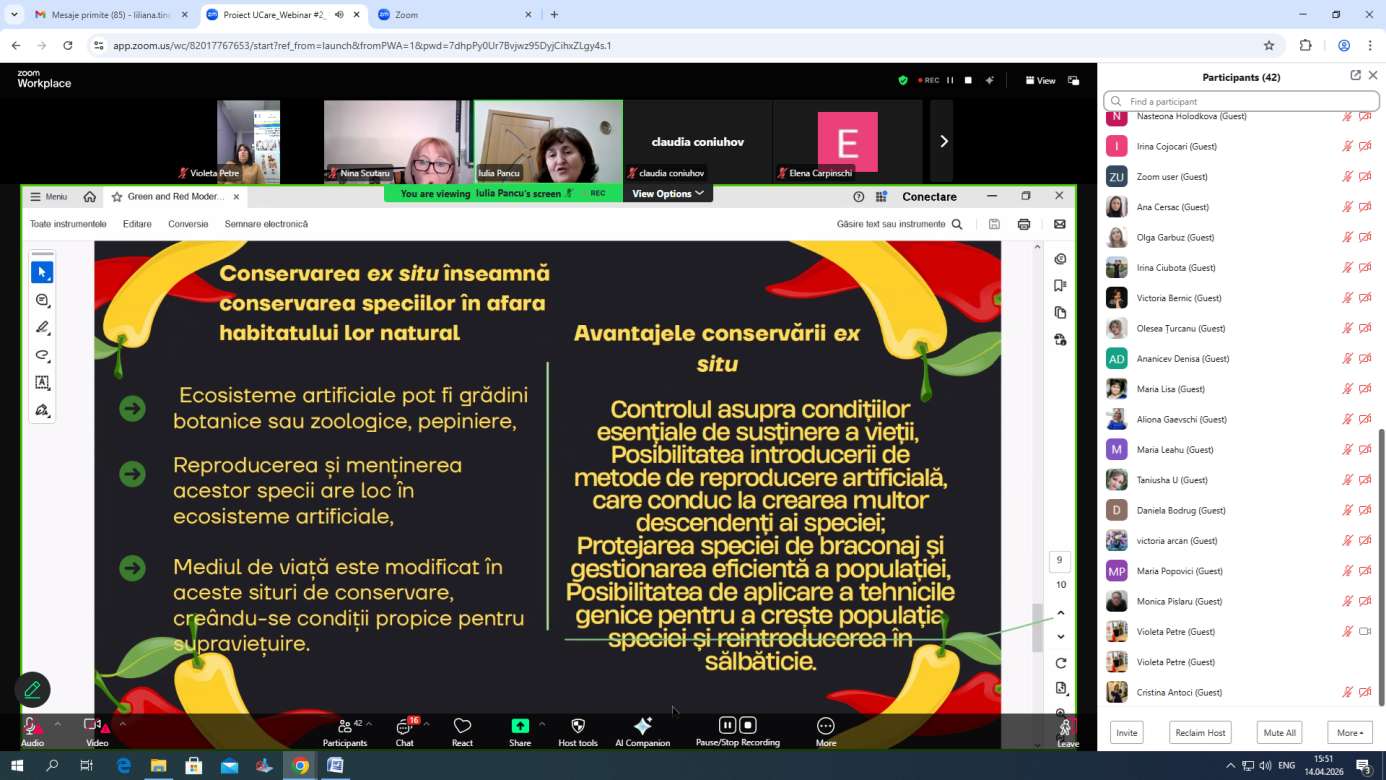Screen dimensions: 1386x780
Task: Pause the recording in bottom toolbar
Action: [728, 725]
